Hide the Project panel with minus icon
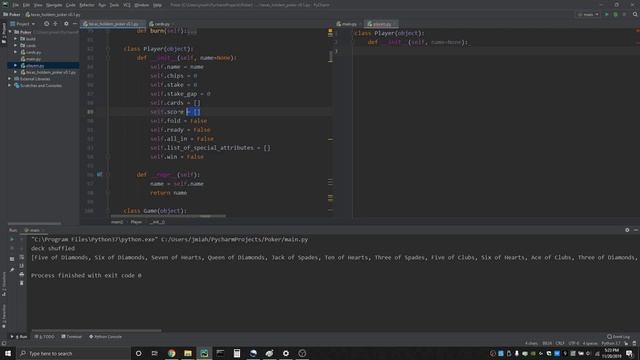The width and height of the screenshot is (640, 360). (x=75, y=24)
